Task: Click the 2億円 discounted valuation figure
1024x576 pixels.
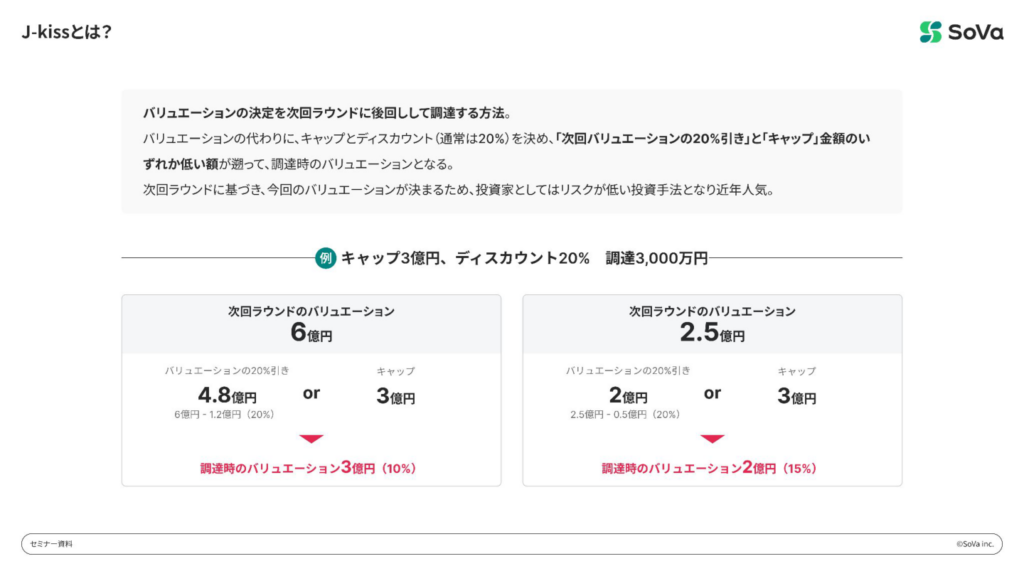Action: click(x=628, y=395)
